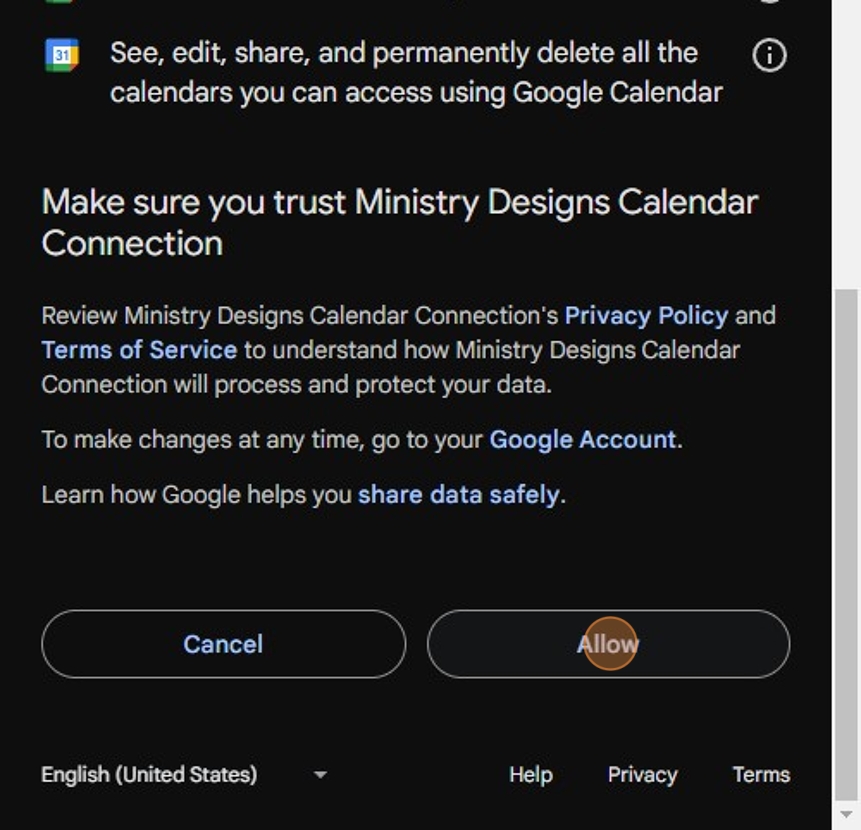
Task: Open the Privacy Policy link
Action: (x=646, y=316)
